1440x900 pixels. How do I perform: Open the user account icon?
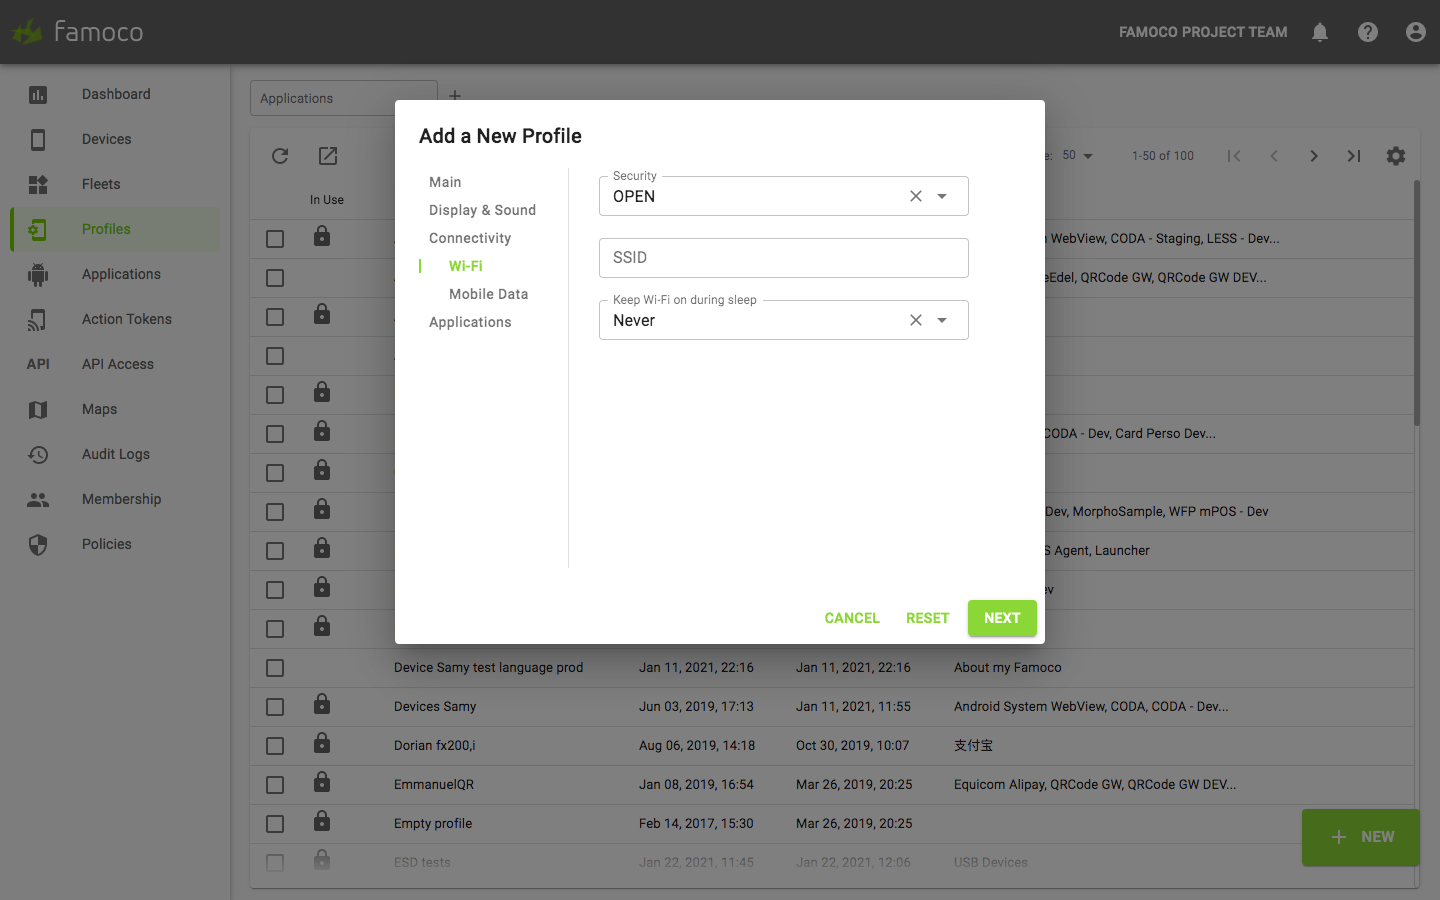coord(1416,32)
